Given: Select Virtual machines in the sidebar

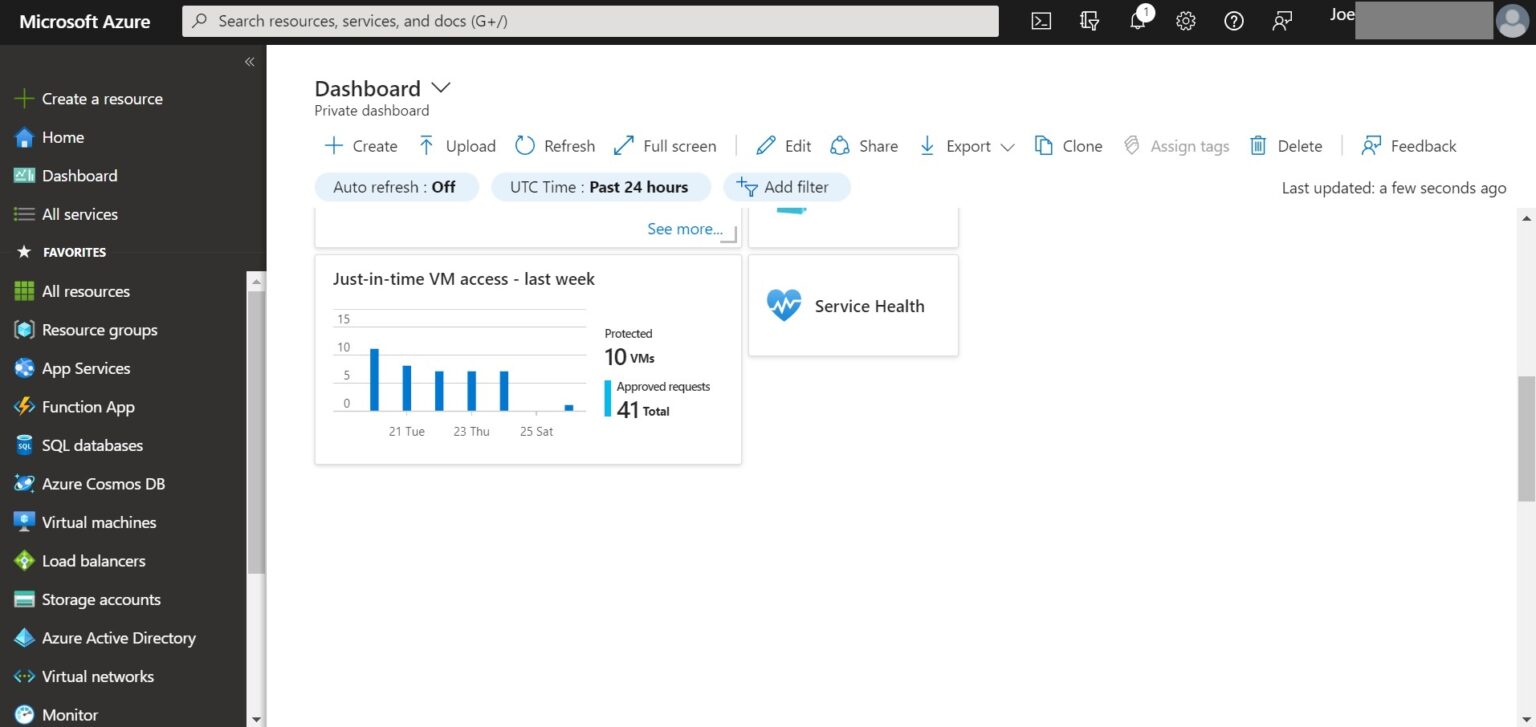Looking at the screenshot, I should 99,522.
